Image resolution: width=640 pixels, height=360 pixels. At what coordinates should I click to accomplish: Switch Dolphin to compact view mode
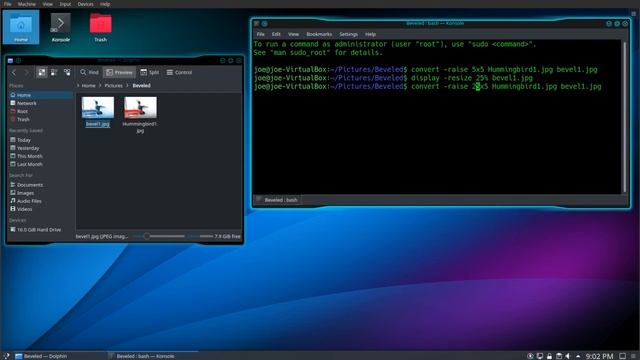(x=54, y=72)
